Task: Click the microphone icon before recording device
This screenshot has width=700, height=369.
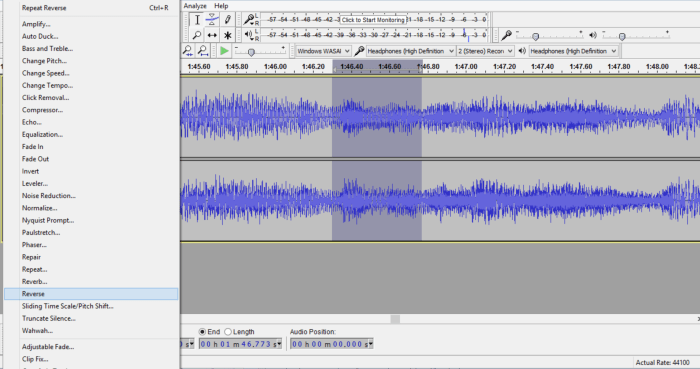Action: coord(359,51)
